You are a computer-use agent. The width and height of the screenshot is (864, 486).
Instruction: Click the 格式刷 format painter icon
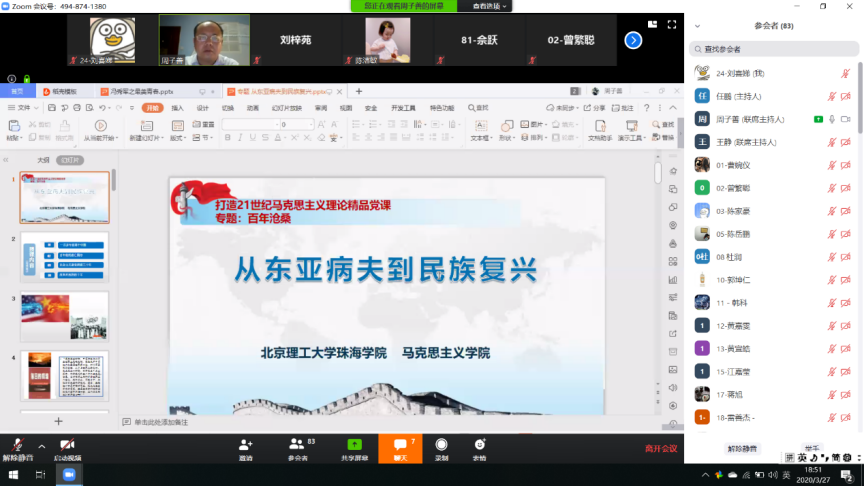tap(64, 126)
